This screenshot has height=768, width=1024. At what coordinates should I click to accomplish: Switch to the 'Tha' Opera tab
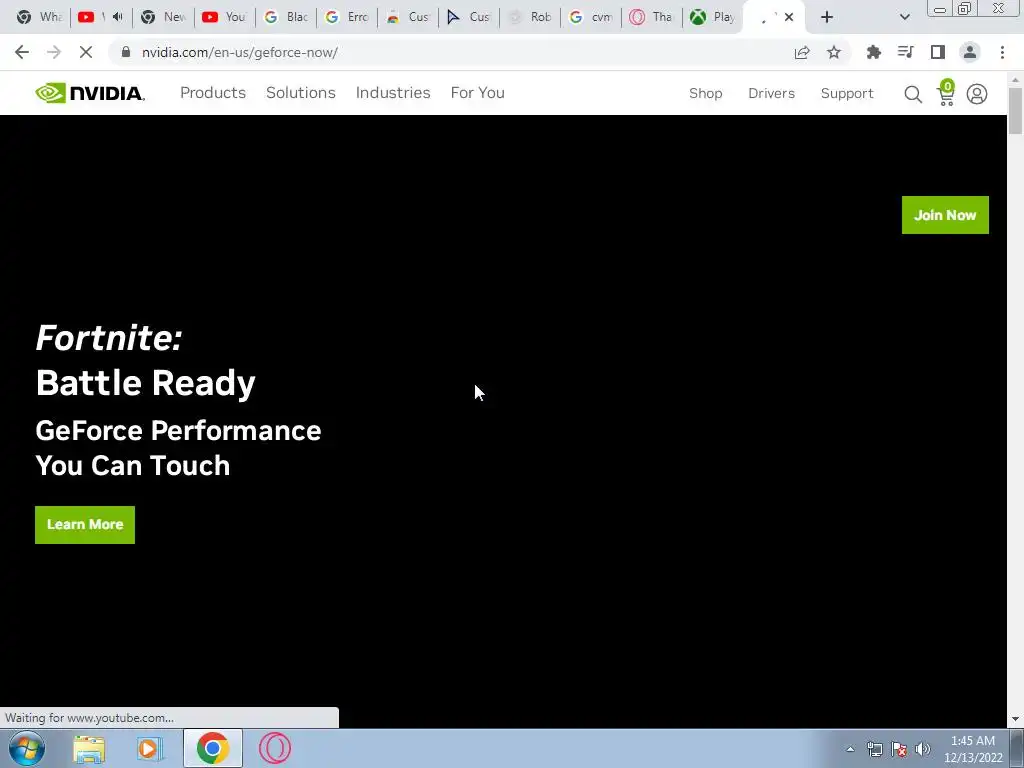(x=652, y=17)
